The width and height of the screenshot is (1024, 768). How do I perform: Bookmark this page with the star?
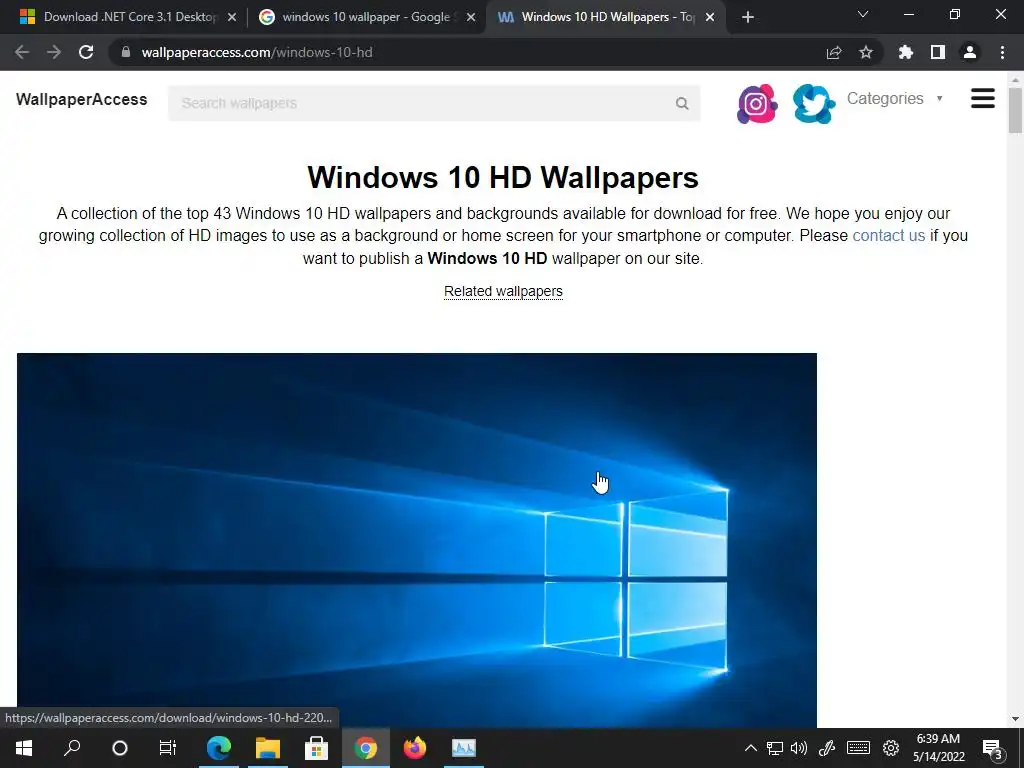[x=866, y=52]
